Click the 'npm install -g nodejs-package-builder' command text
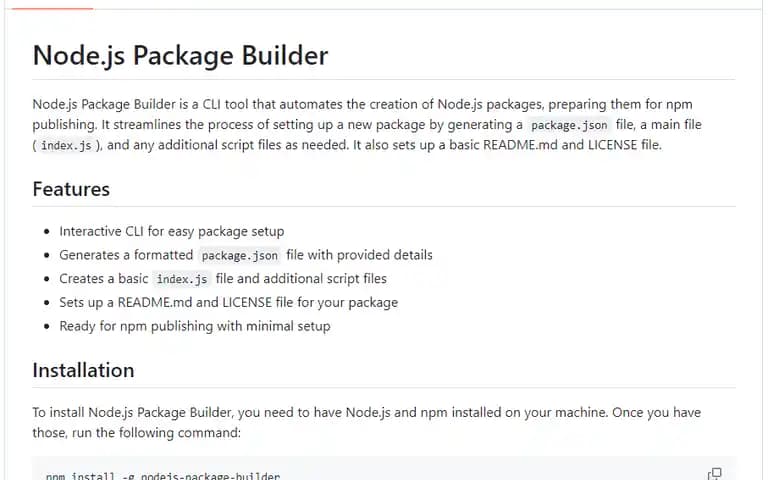 point(163,476)
